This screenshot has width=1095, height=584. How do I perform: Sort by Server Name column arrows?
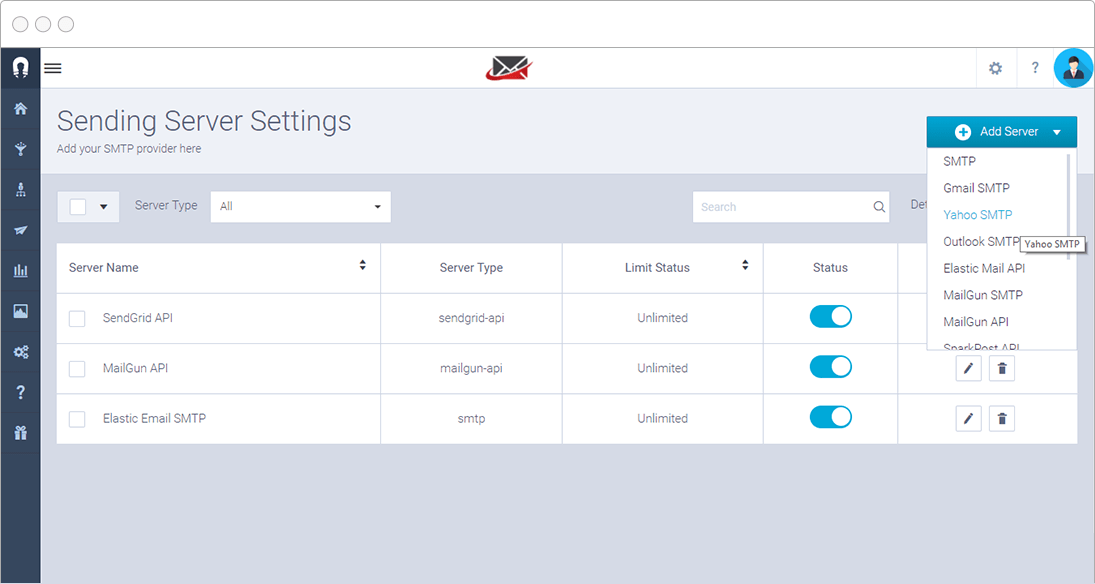click(362, 265)
